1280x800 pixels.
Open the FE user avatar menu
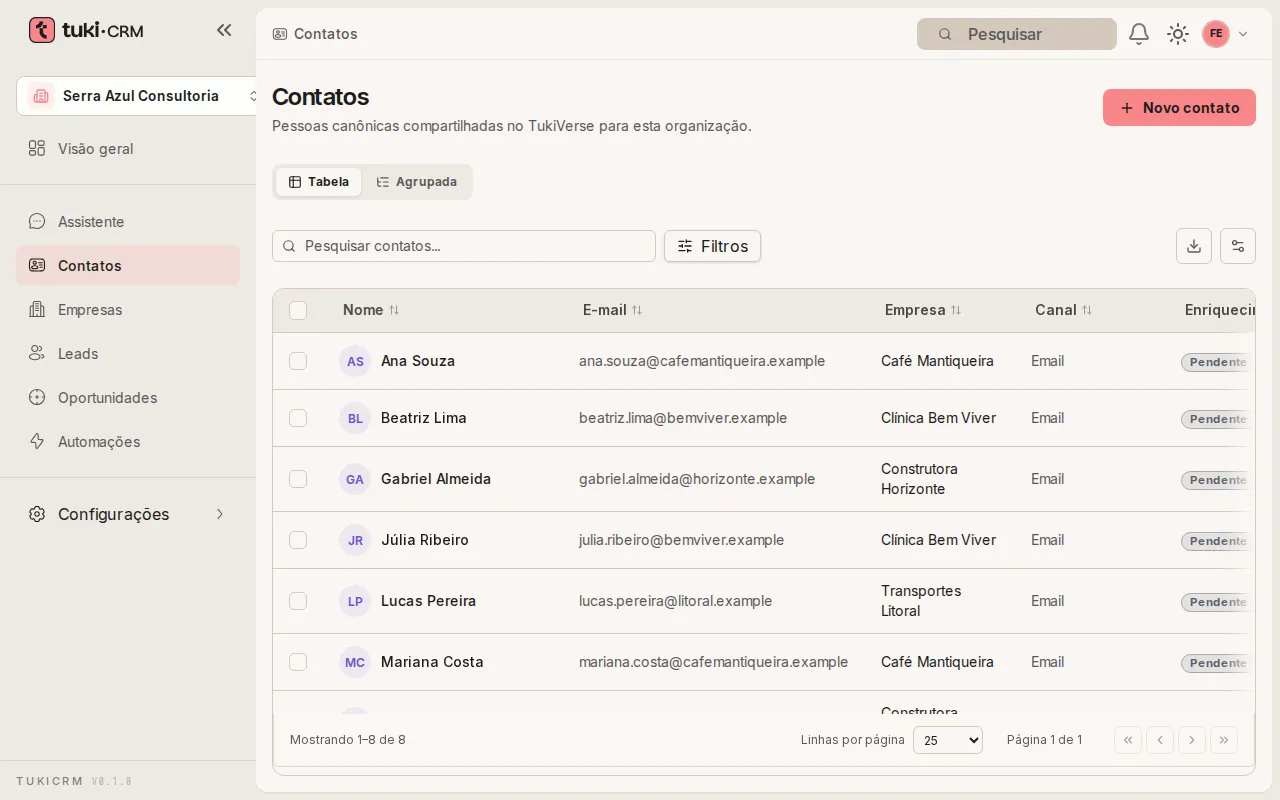coord(1216,34)
